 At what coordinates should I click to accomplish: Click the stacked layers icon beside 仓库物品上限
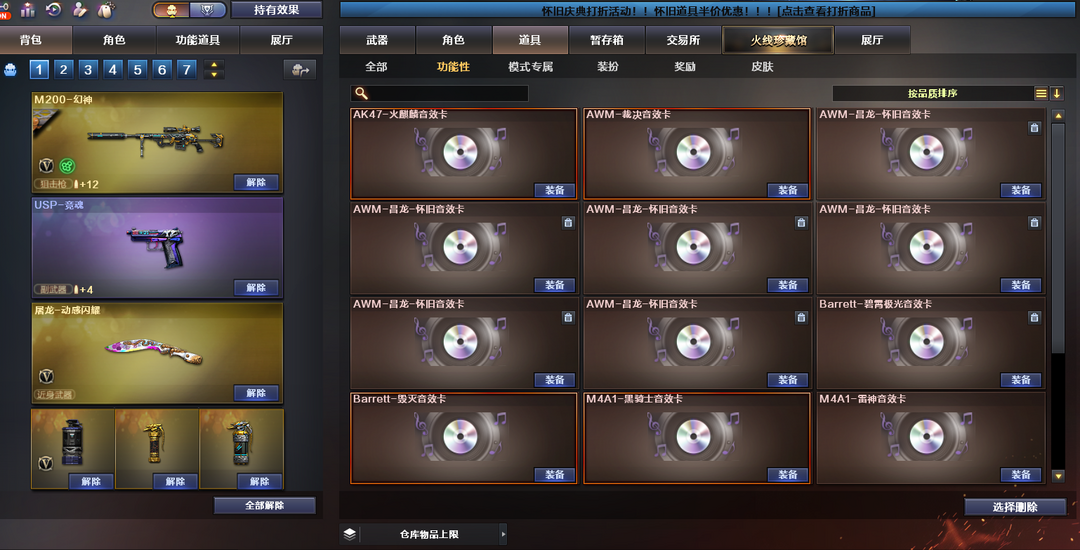(349, 533)
